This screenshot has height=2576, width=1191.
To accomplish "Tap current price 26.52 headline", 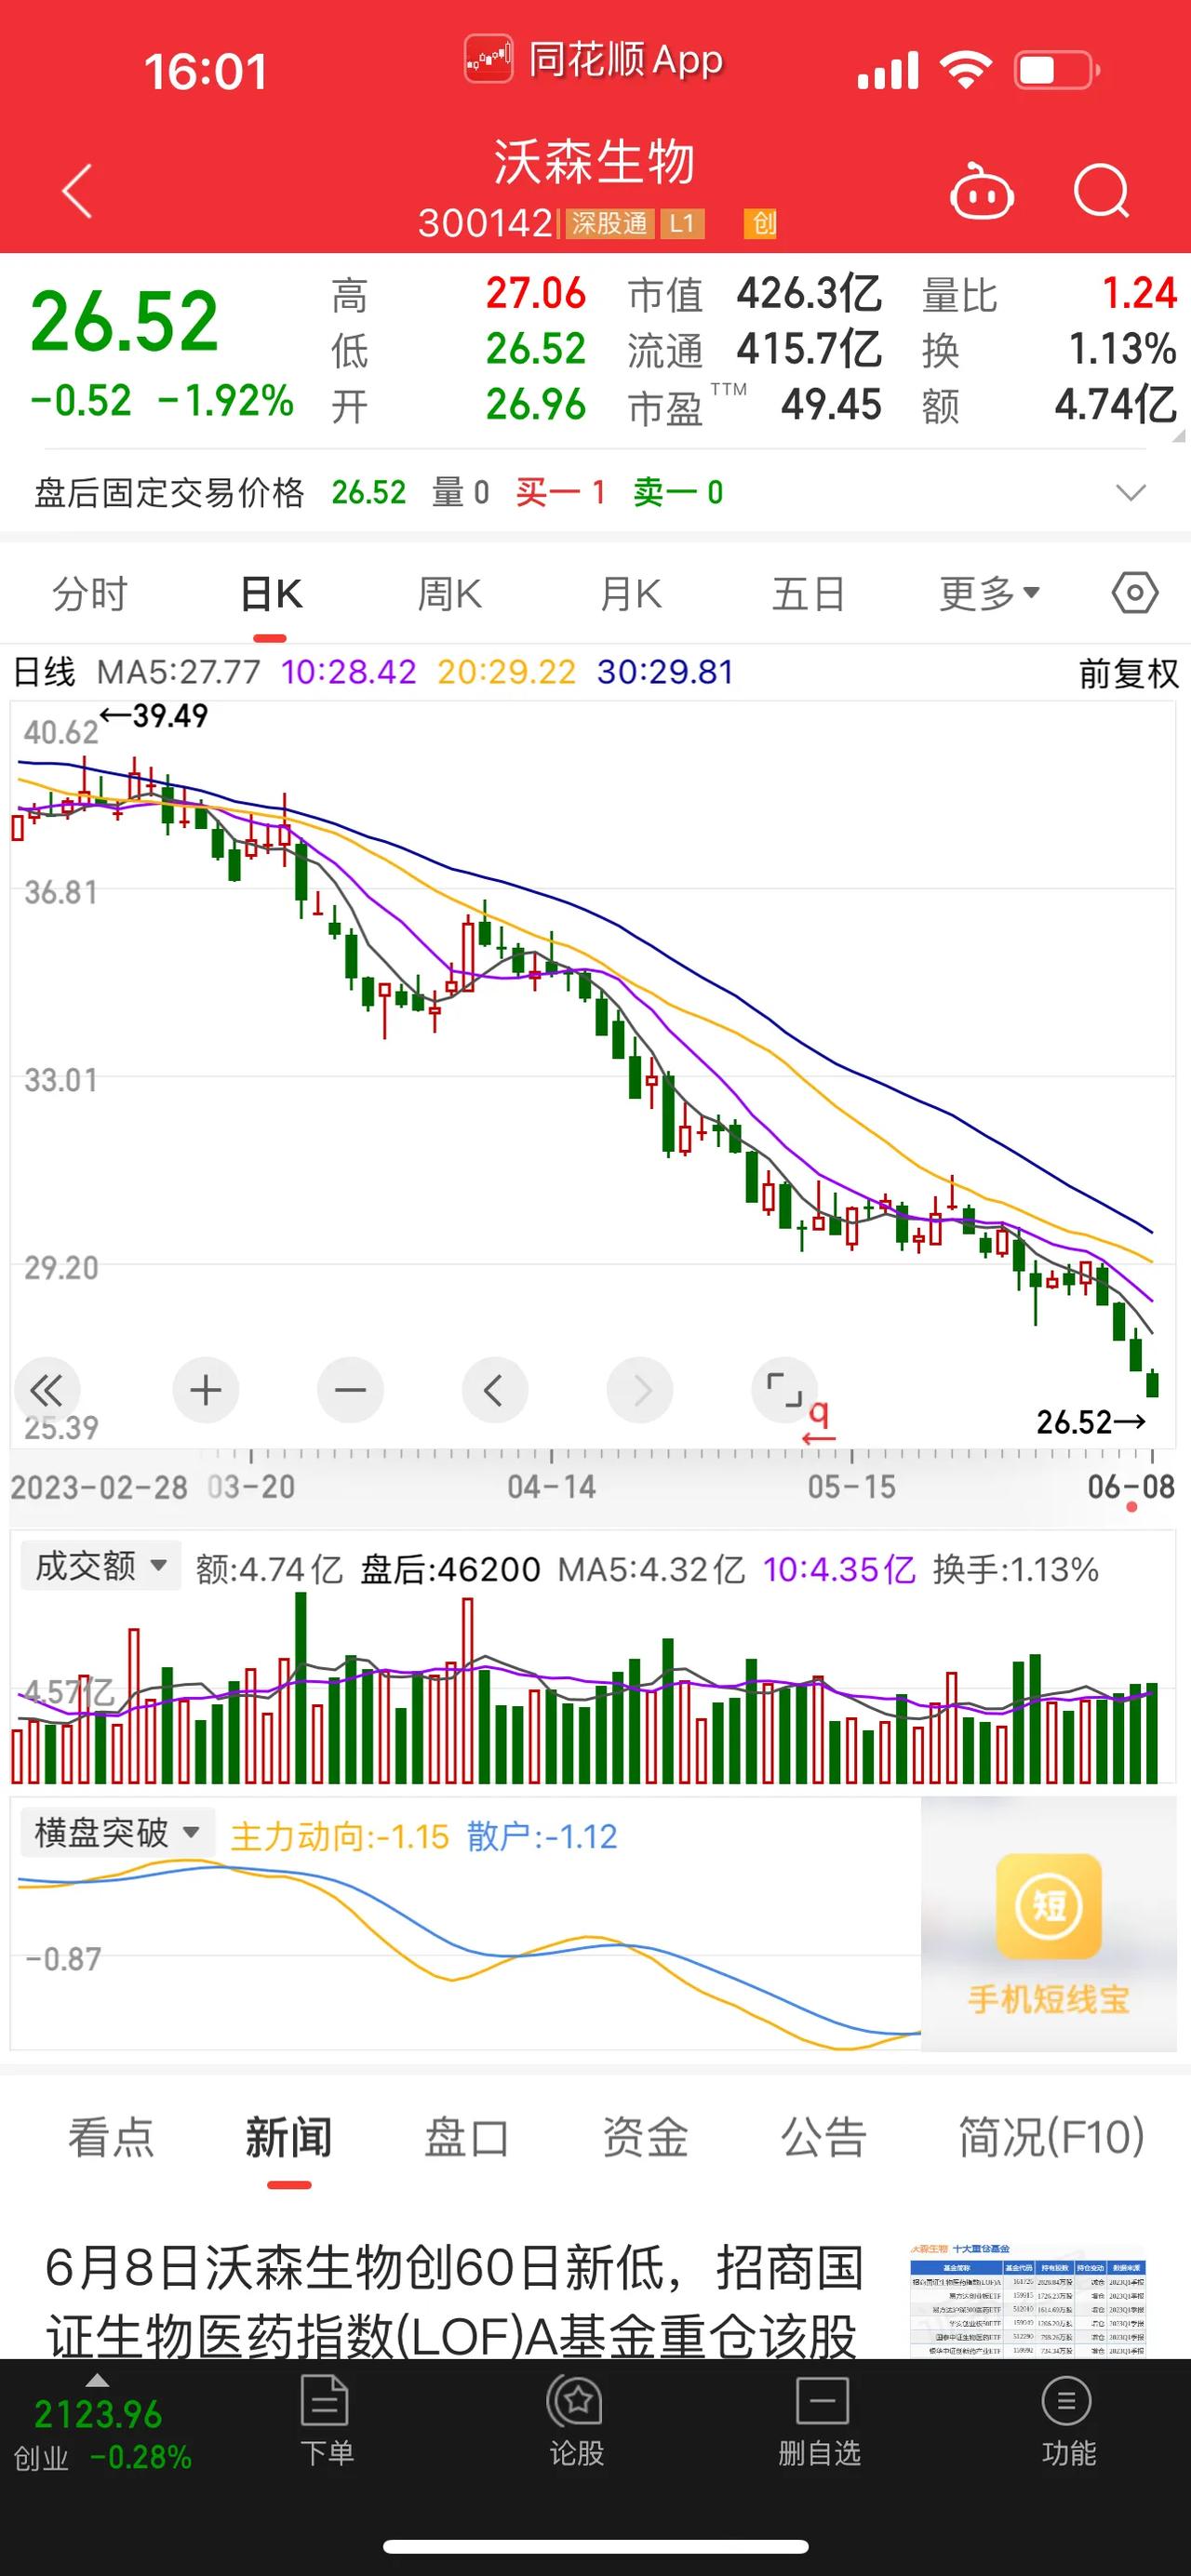I will 124,321.
